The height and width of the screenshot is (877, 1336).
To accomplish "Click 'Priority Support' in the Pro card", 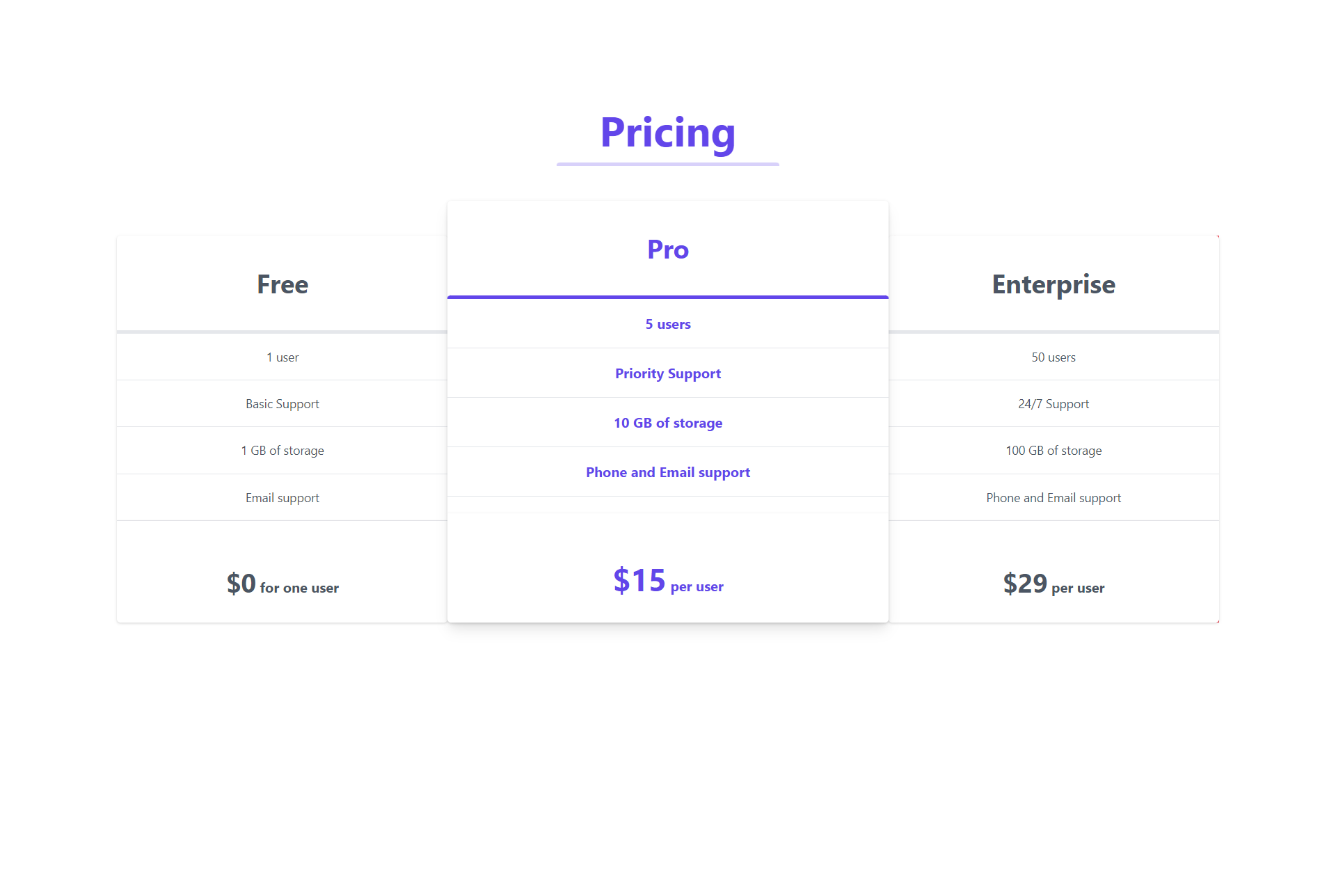I will 668,373.
